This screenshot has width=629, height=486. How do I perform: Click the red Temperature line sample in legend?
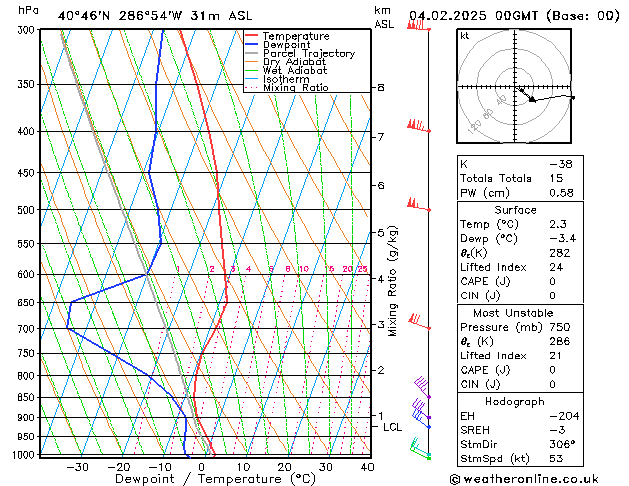click(x=252, y=36)
